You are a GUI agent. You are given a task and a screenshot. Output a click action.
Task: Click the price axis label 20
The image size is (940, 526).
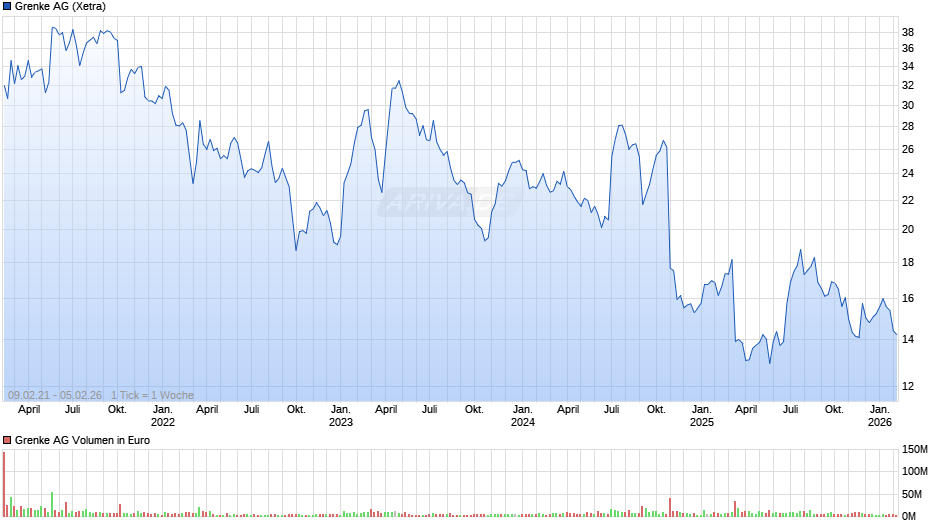(x=908, y=230)
